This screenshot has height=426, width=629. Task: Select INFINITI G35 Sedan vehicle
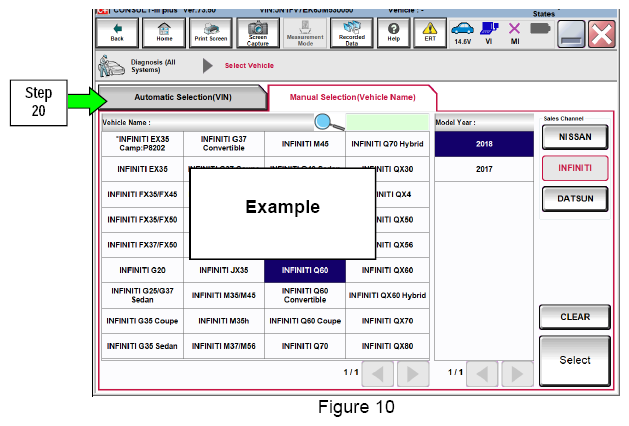tap(142, 346)
